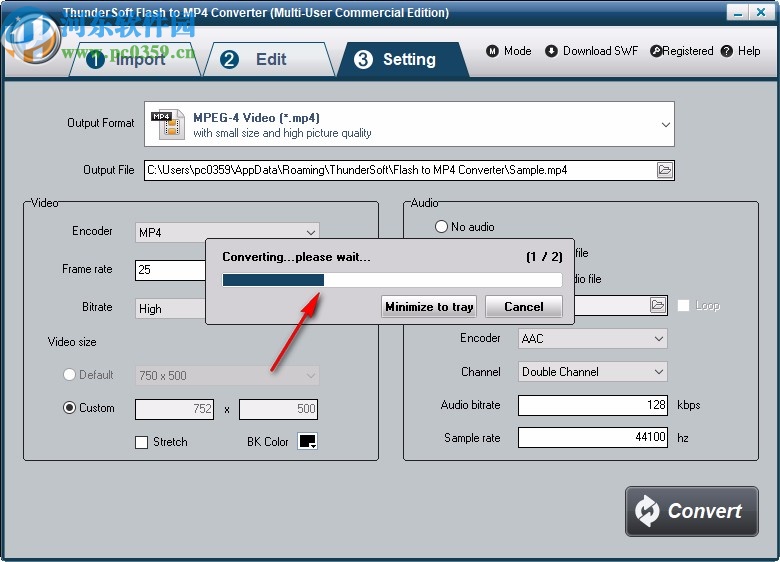This screenshot has height=562, width=780.
Task: Expand the Output Format dropdown
Action: pyautogui.click(x=666, y=124)
